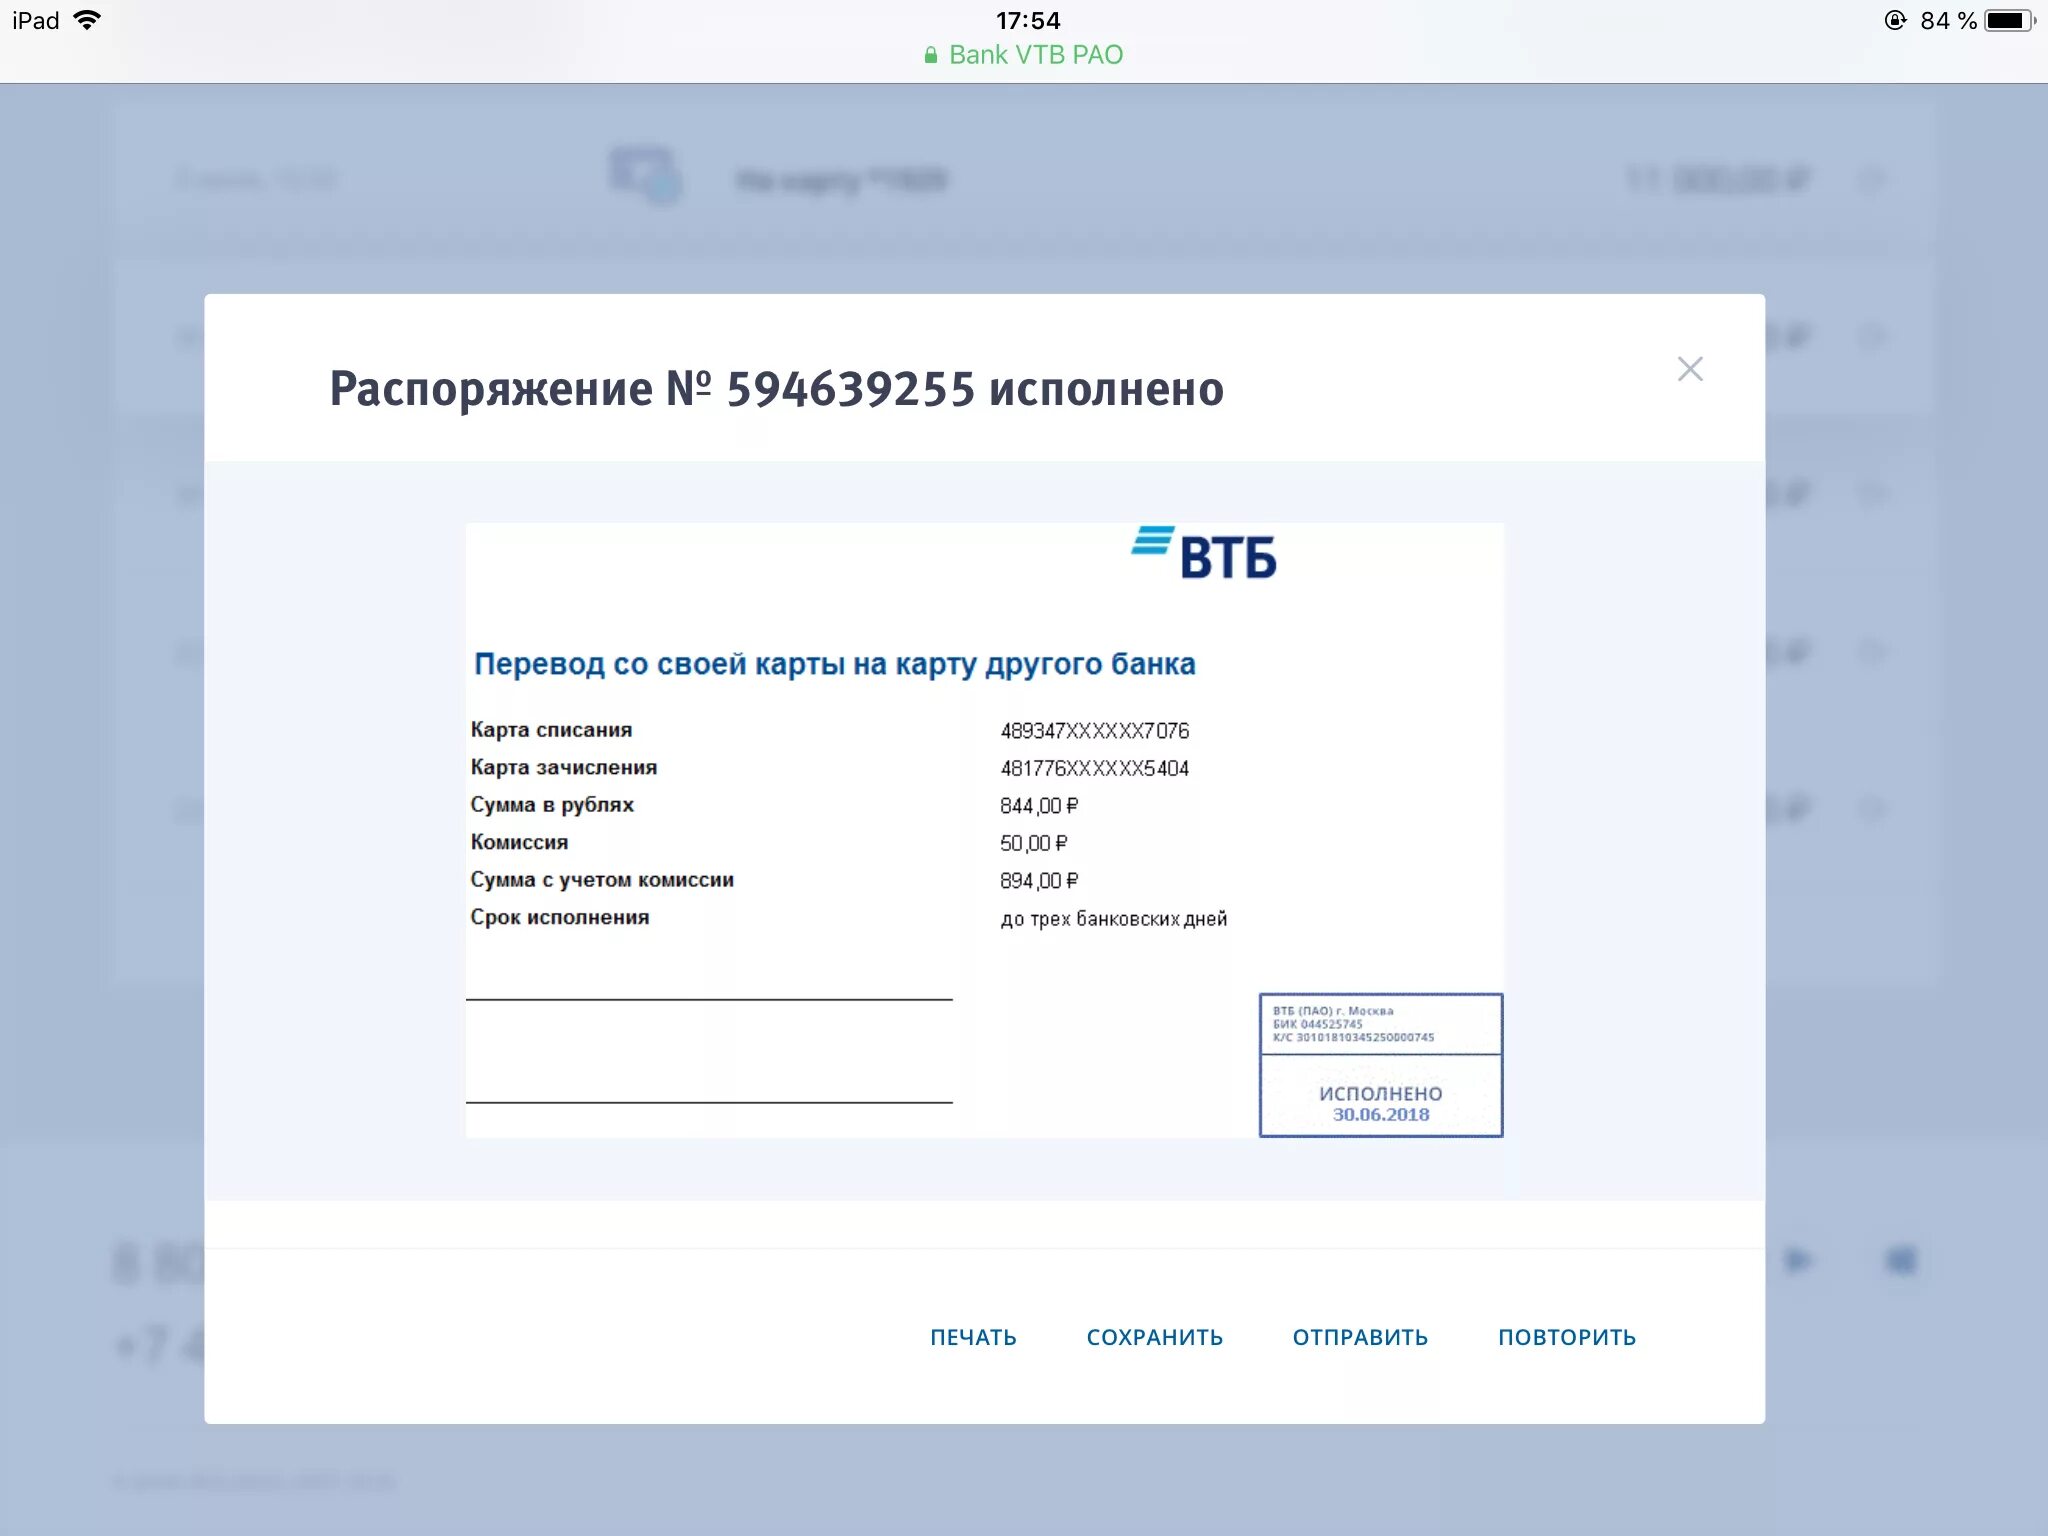Tap the 'Срок исполнения' label
This screenshot has width=2048, height=1536.
point(560,917)
